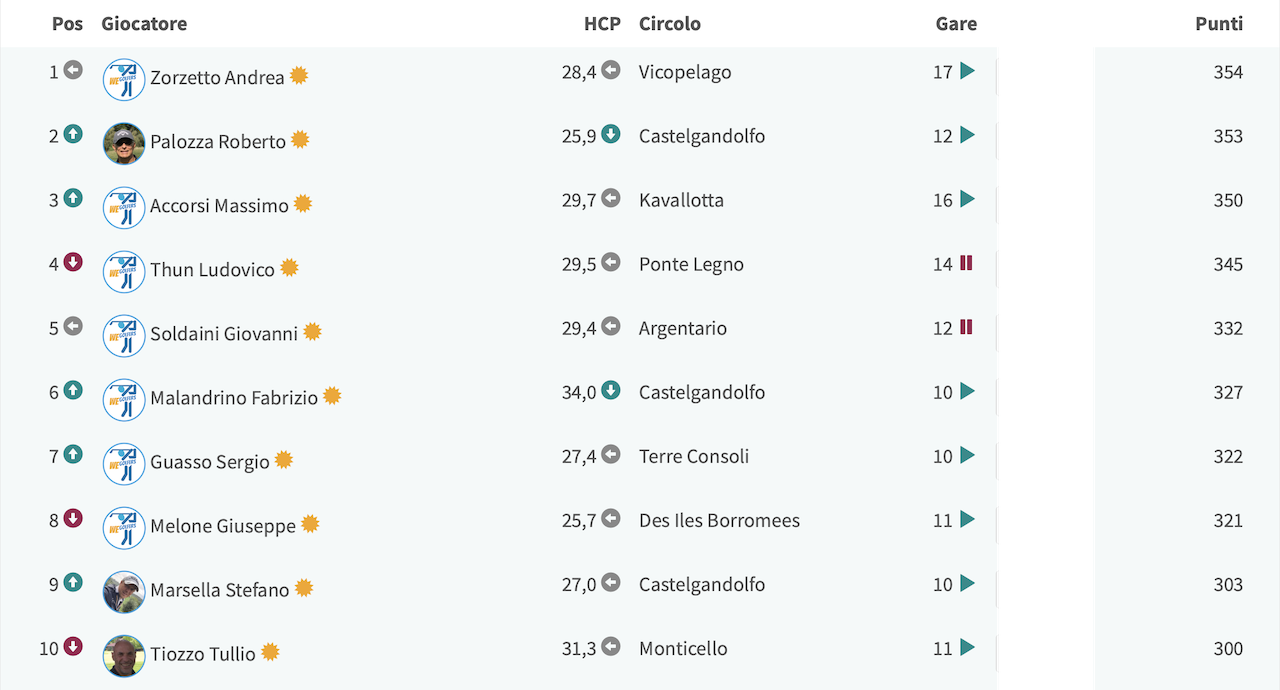Click the red down arrow next to position 10

73,646
